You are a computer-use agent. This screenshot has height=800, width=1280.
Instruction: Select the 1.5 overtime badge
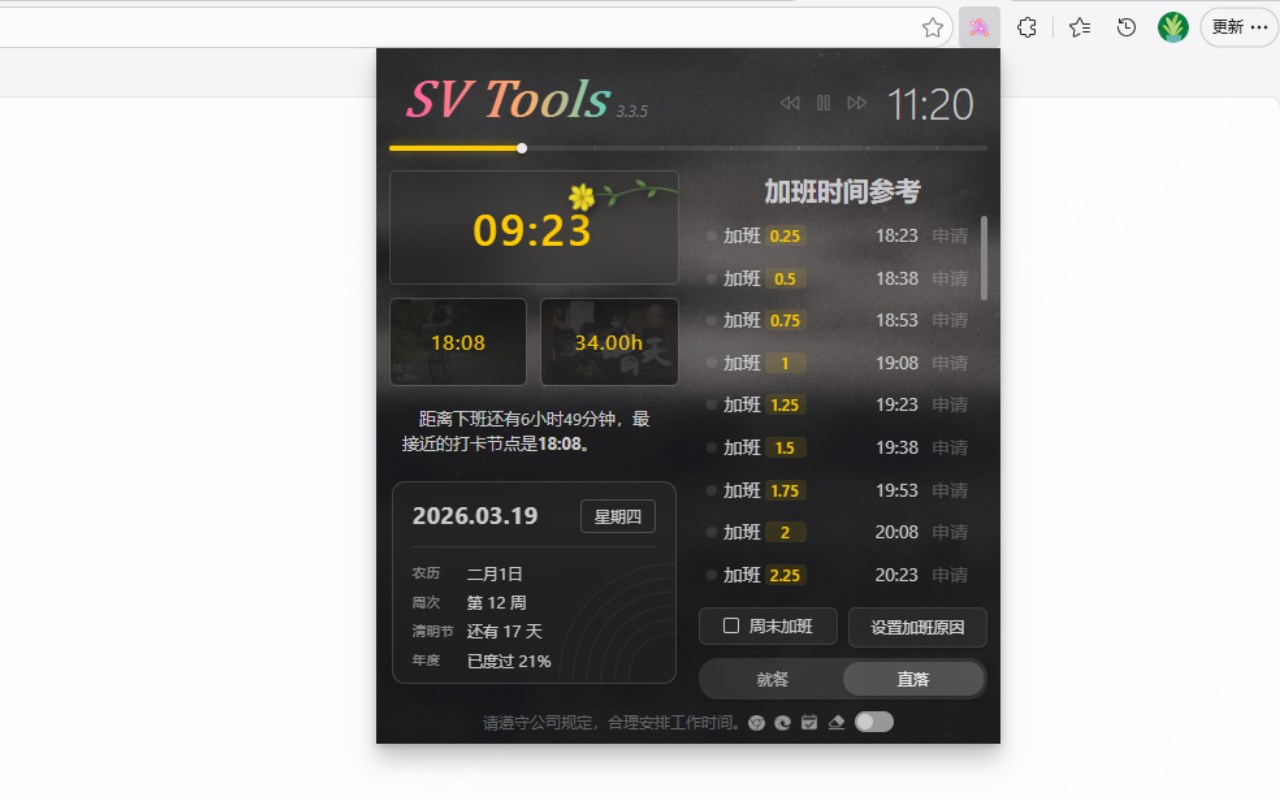pyautogui.click(x=786, y=447)
